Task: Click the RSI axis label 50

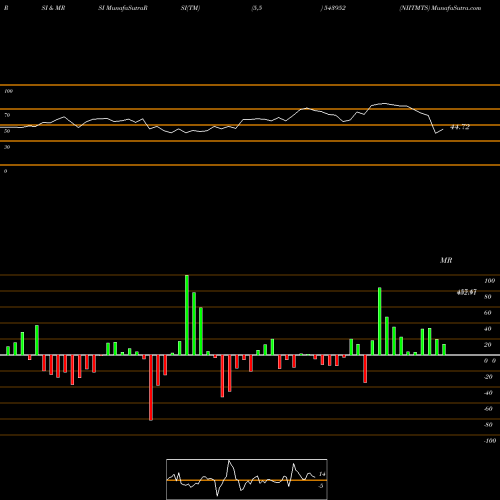Action: click(x=7, y=131)
